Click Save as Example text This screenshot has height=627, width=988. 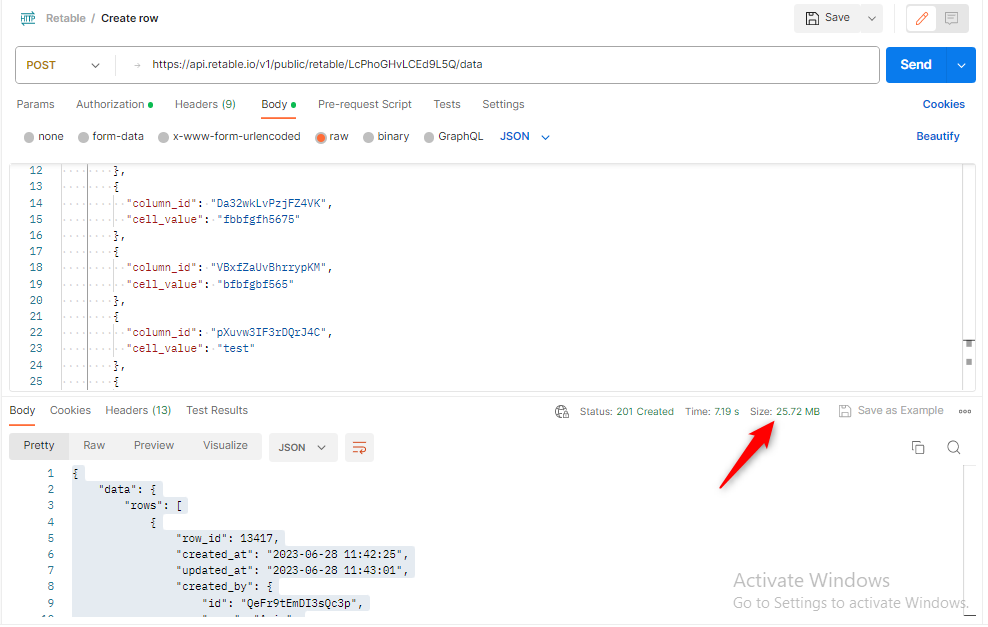click(x=900, y=411)
